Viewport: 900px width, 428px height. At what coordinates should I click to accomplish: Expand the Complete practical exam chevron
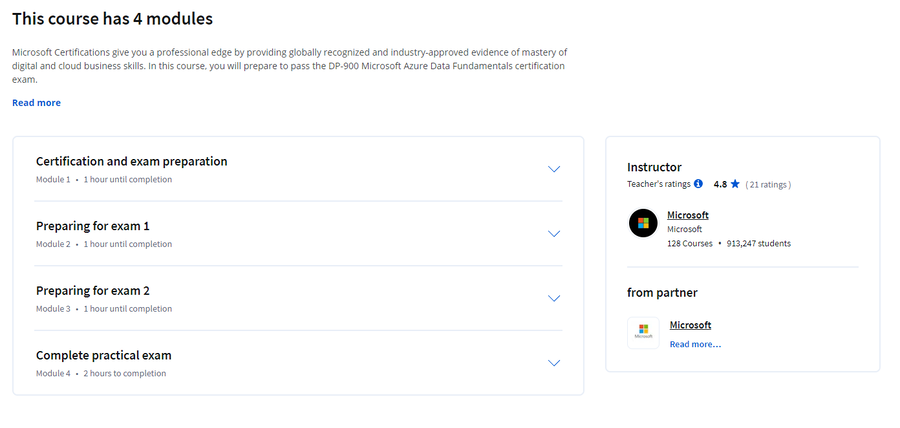[554, 363]
